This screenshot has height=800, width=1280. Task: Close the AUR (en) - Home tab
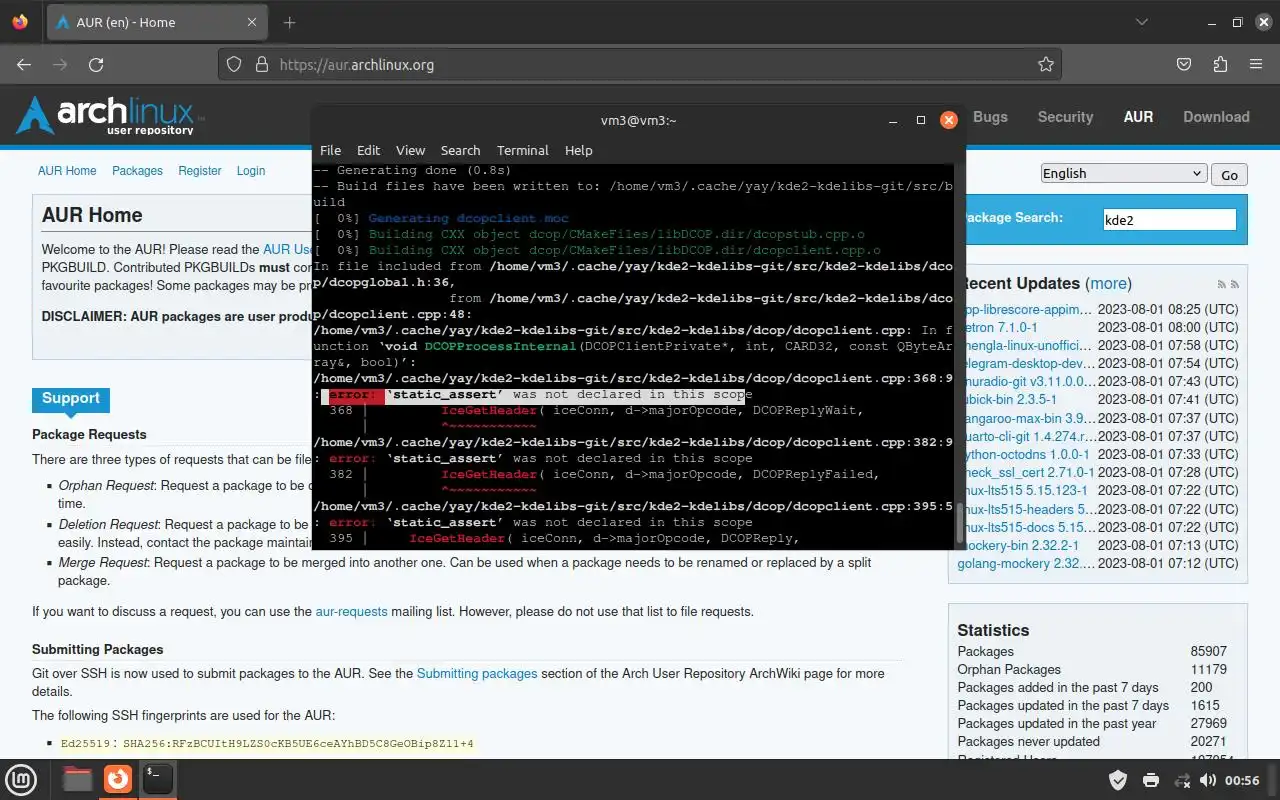pos(252,22)
